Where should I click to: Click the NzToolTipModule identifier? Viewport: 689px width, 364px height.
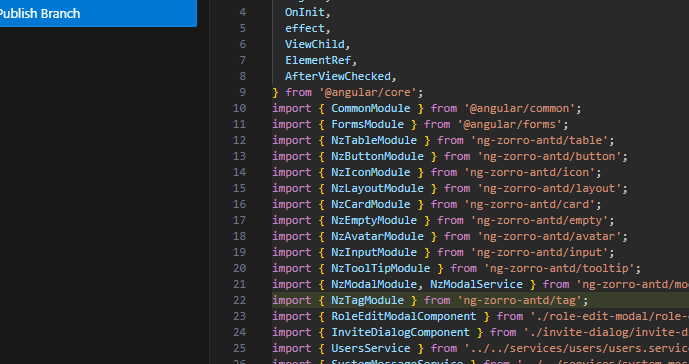pyautogui.click(x=381, y=268)
